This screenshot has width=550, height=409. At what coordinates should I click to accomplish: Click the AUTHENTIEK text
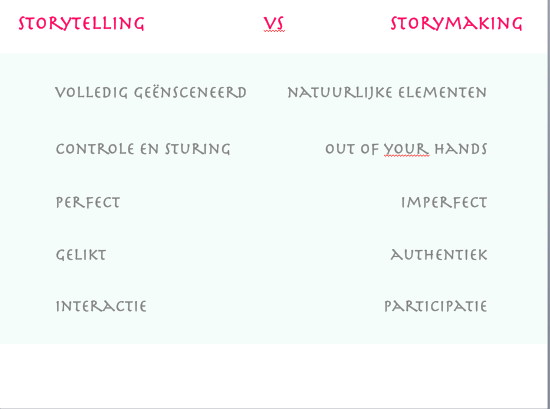point(439,255)
